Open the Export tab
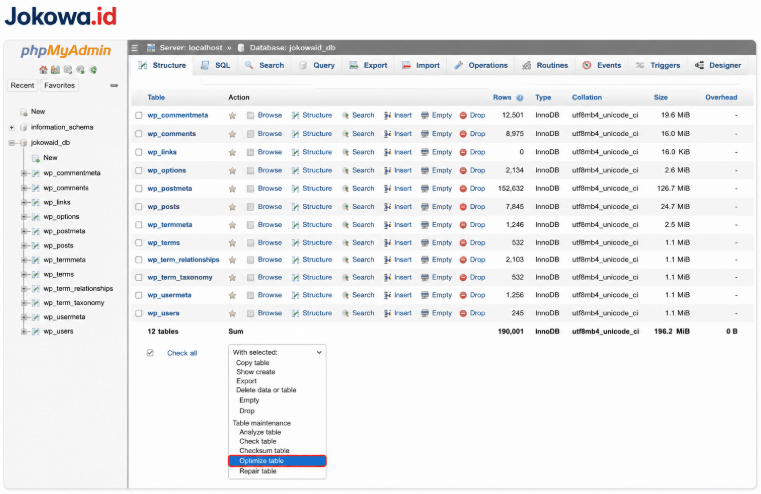 coord(369,66)
